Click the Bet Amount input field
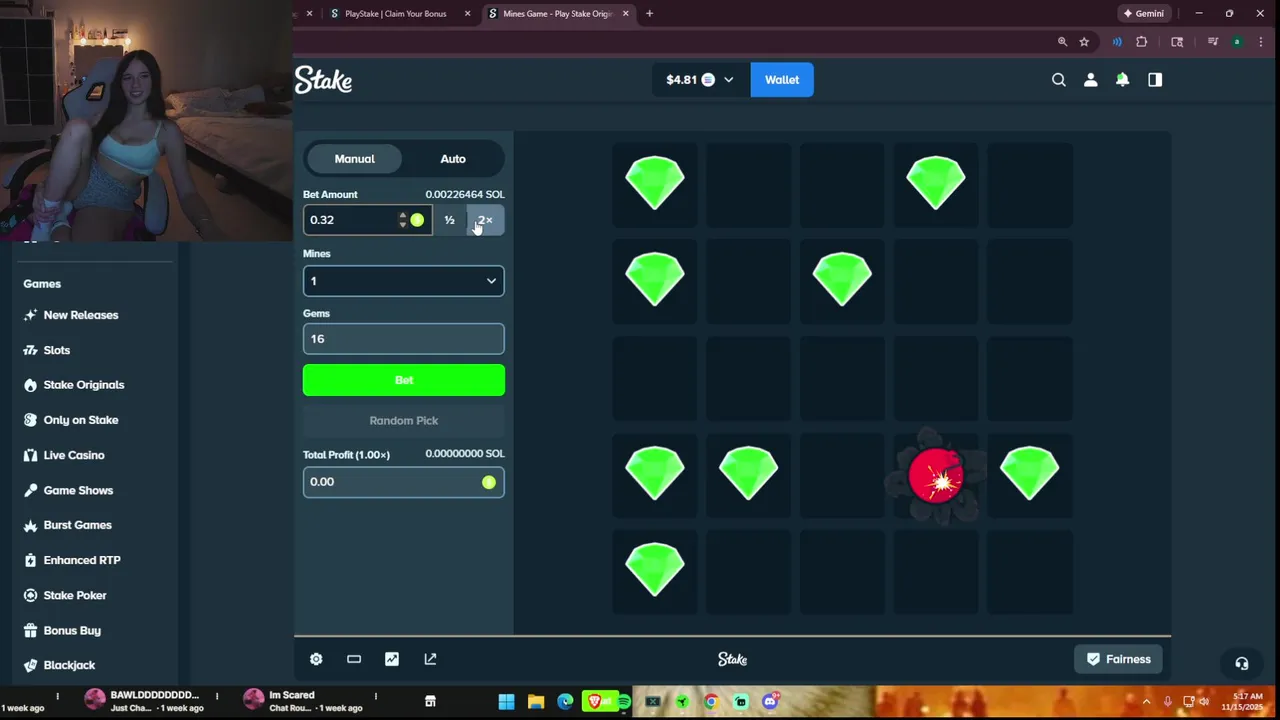This screenshot has width=1280, height=720. (350, 220)
